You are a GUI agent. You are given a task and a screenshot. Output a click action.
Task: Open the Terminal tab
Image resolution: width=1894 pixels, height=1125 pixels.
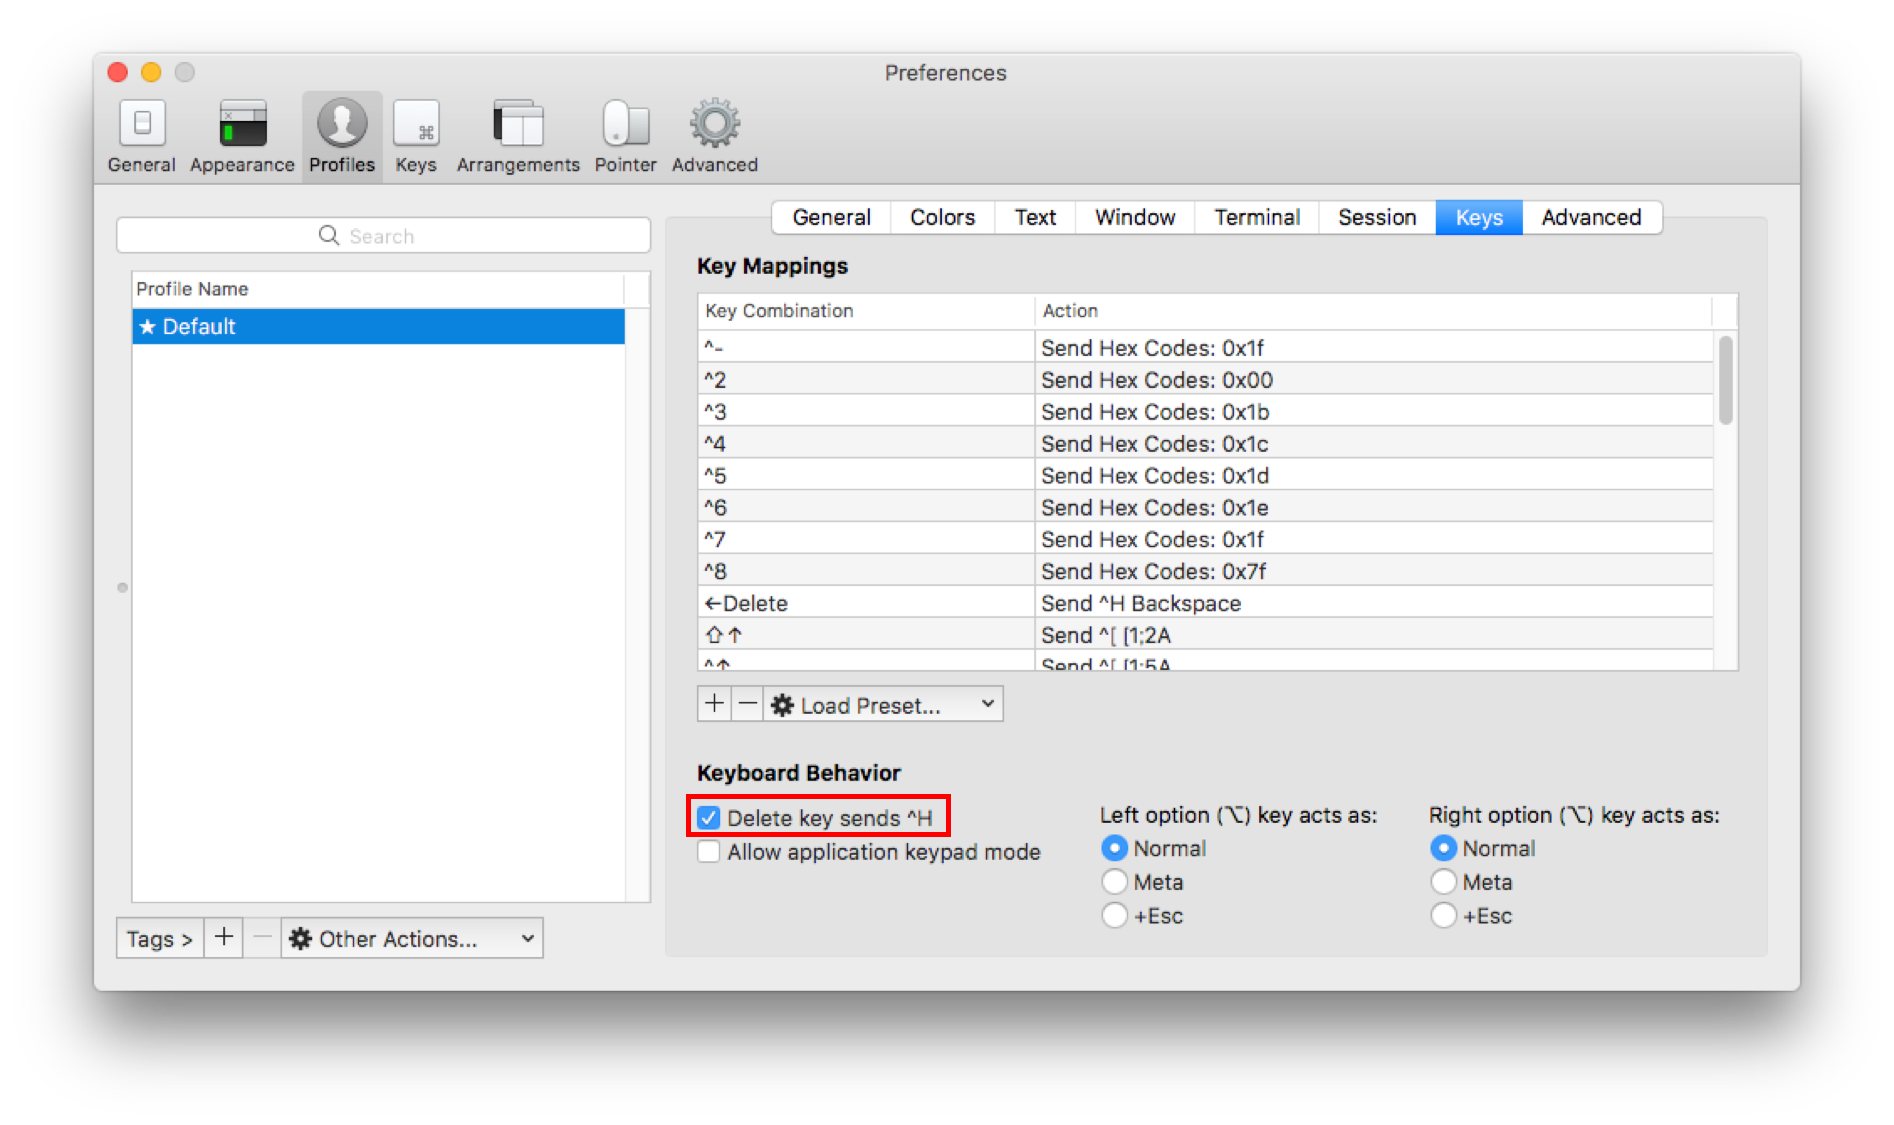1256,217
